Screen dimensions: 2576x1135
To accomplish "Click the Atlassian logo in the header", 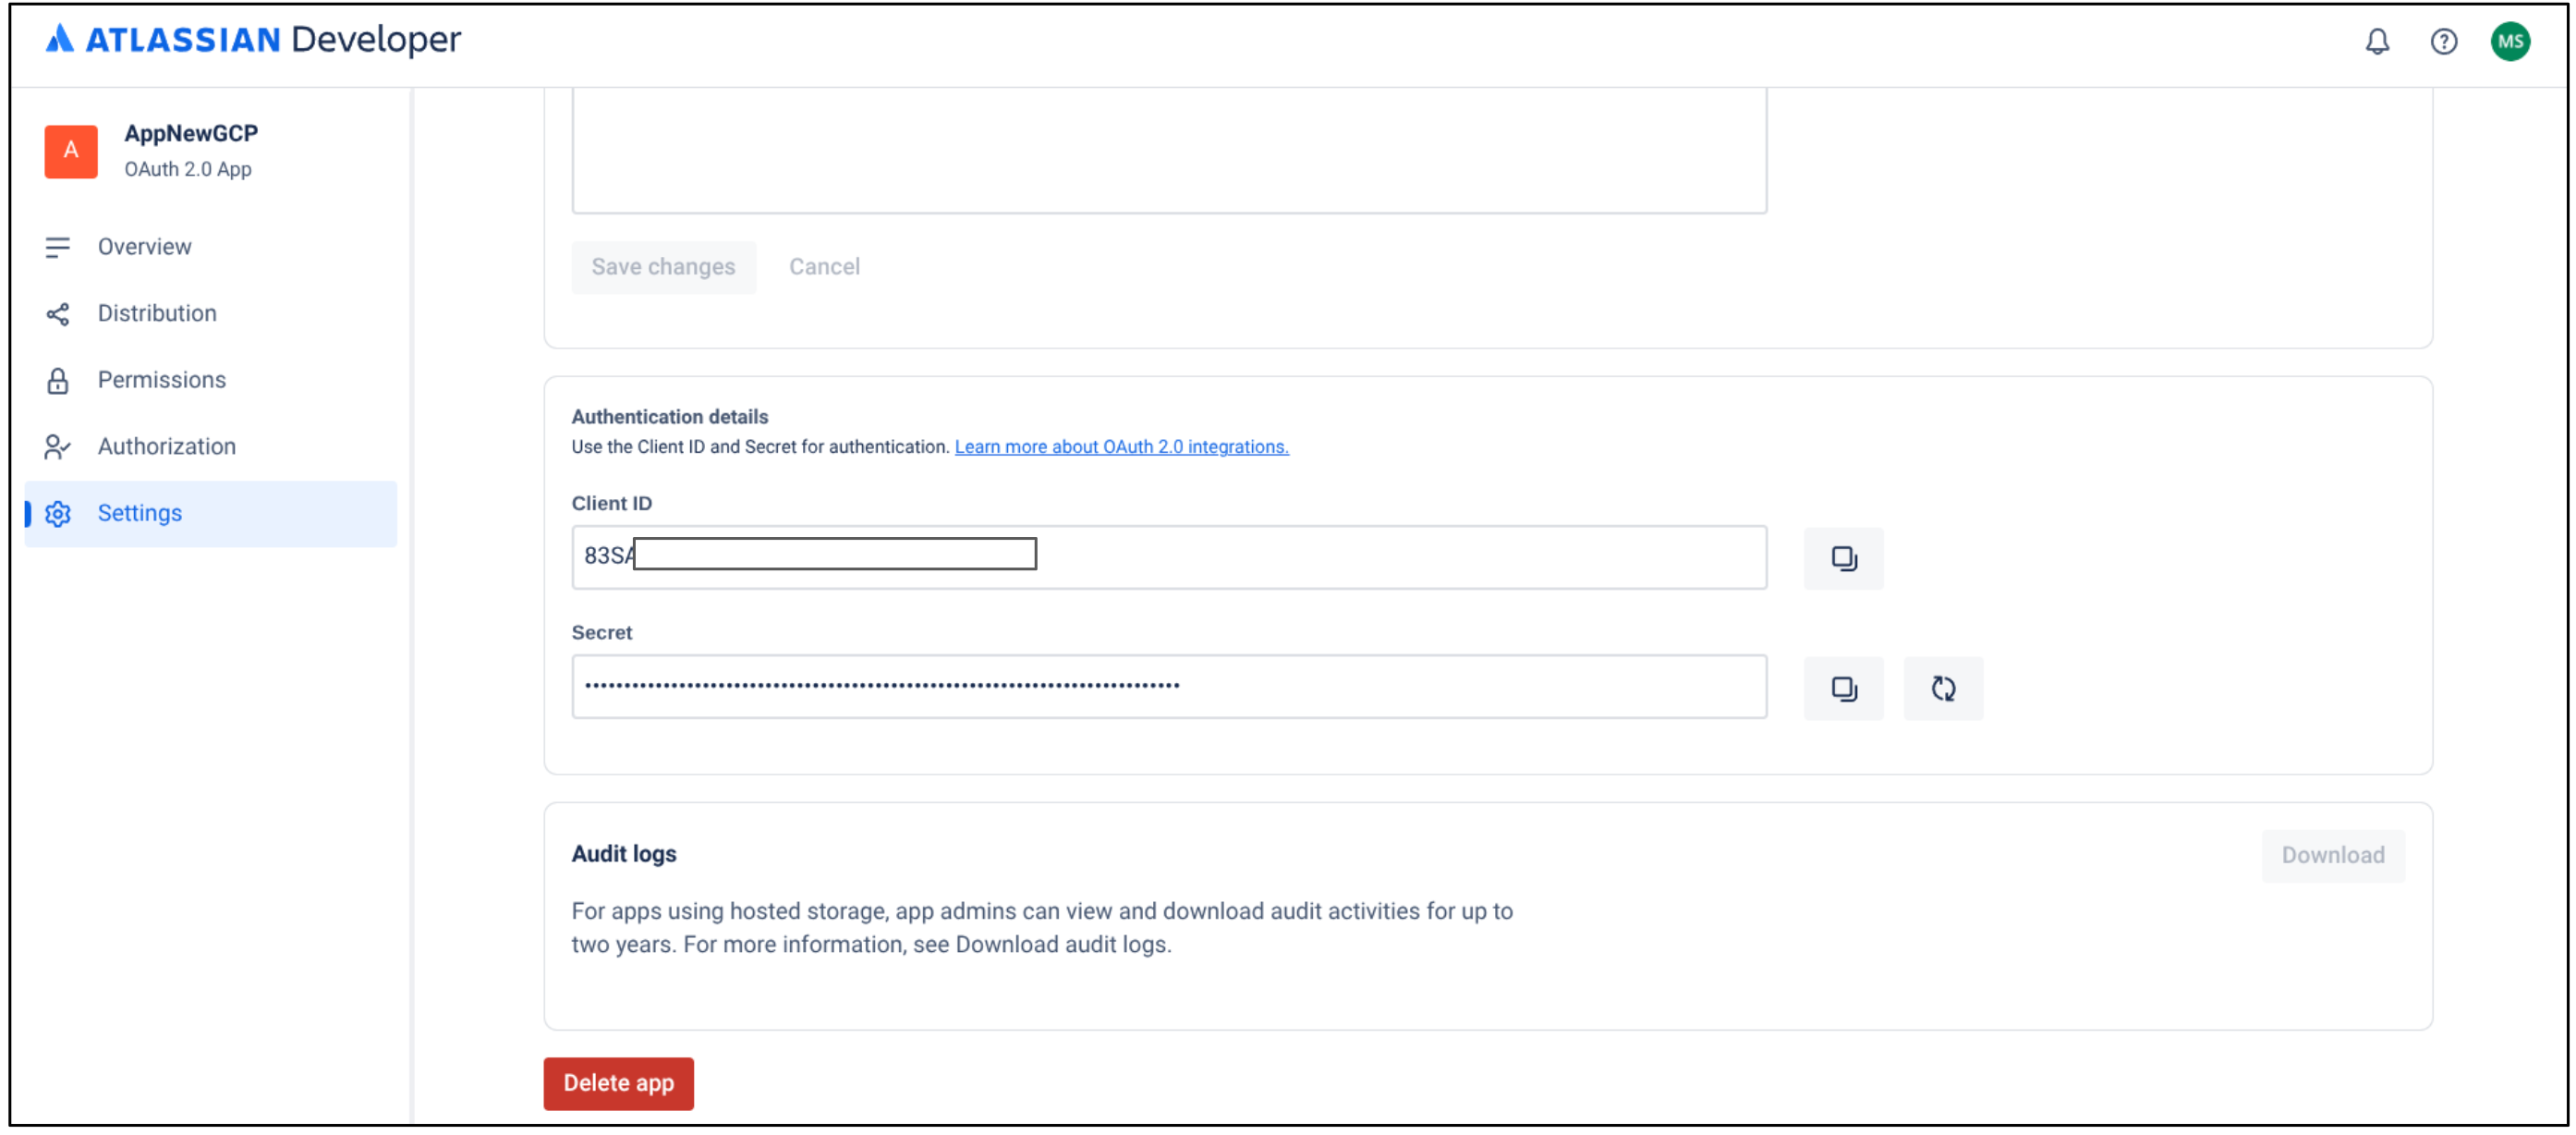I will 59,39.
